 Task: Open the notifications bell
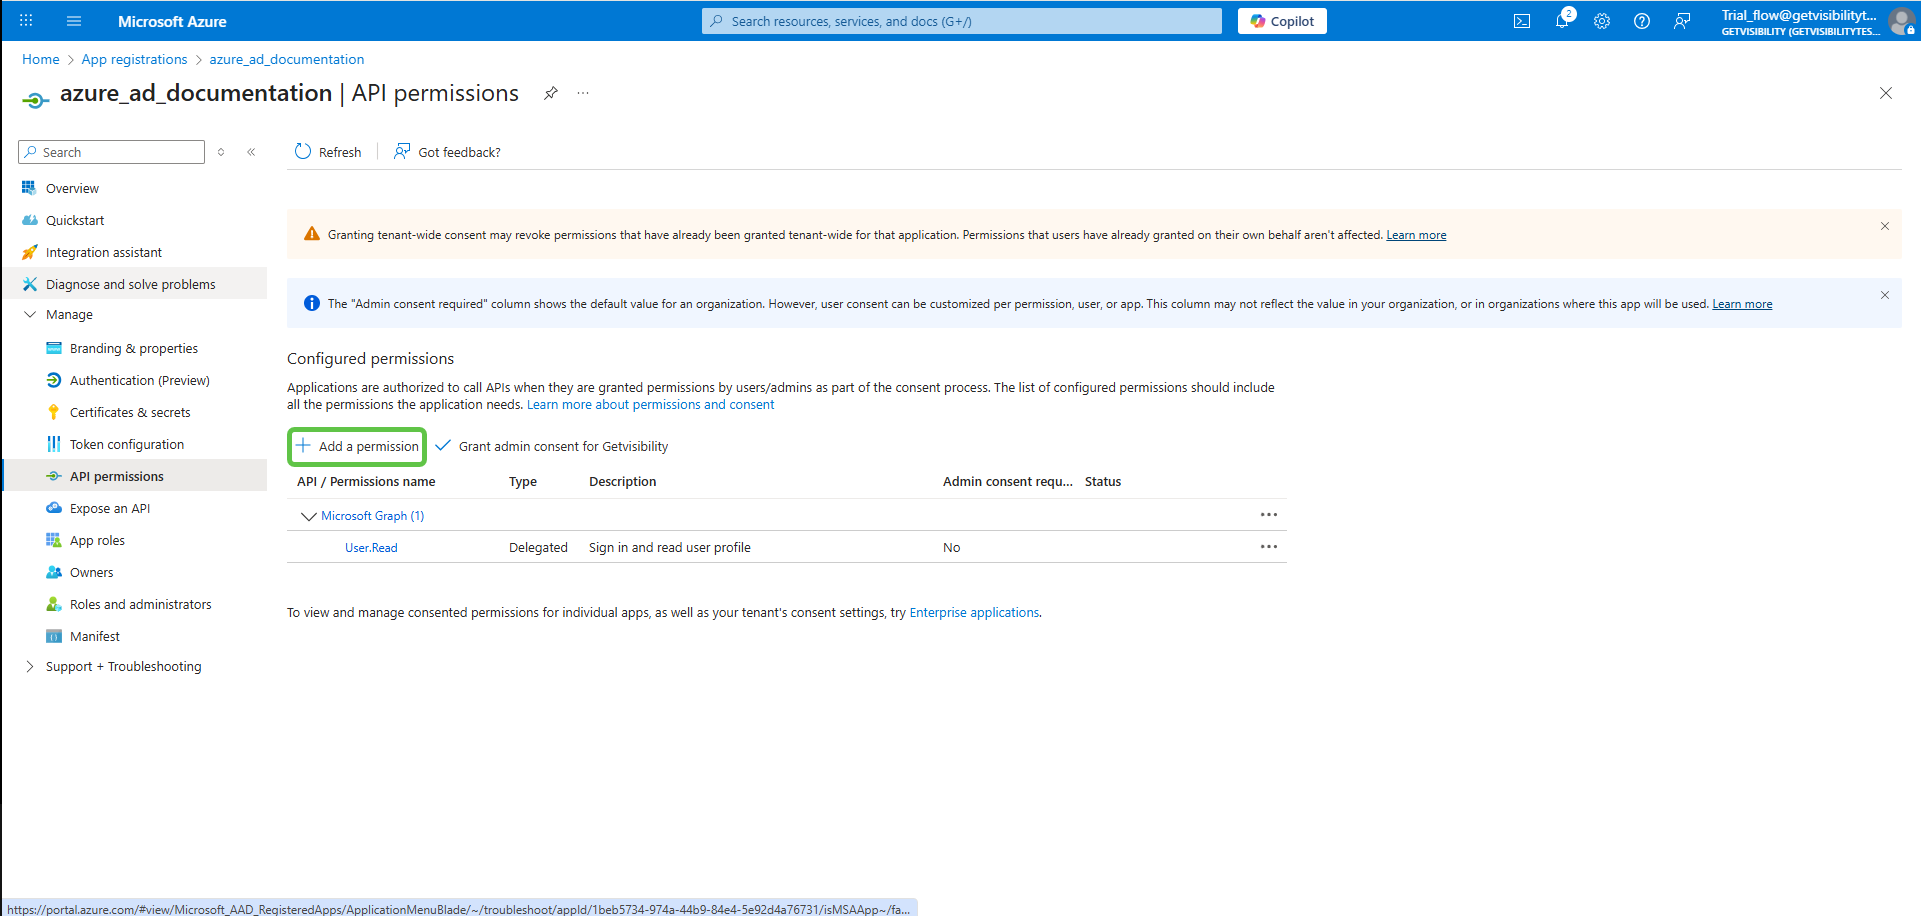point(1561,21)
